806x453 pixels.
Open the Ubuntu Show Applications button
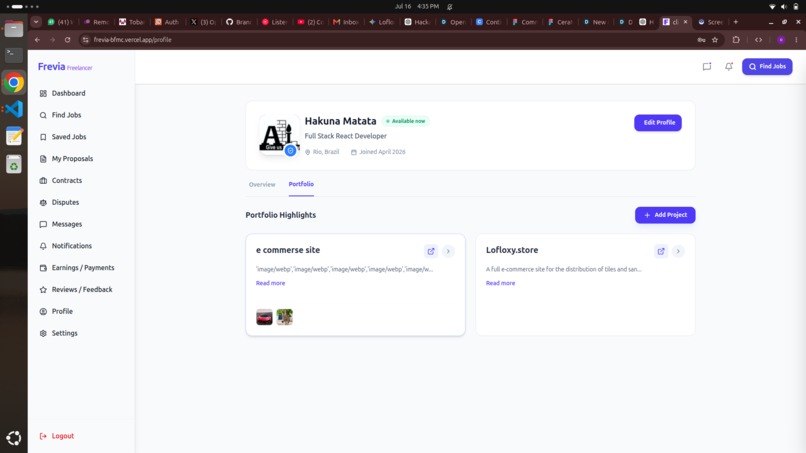coord(14,438)
